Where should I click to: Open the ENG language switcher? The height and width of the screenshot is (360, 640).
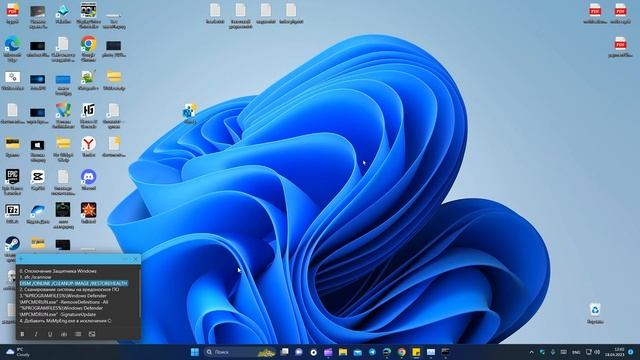(576, 352)
